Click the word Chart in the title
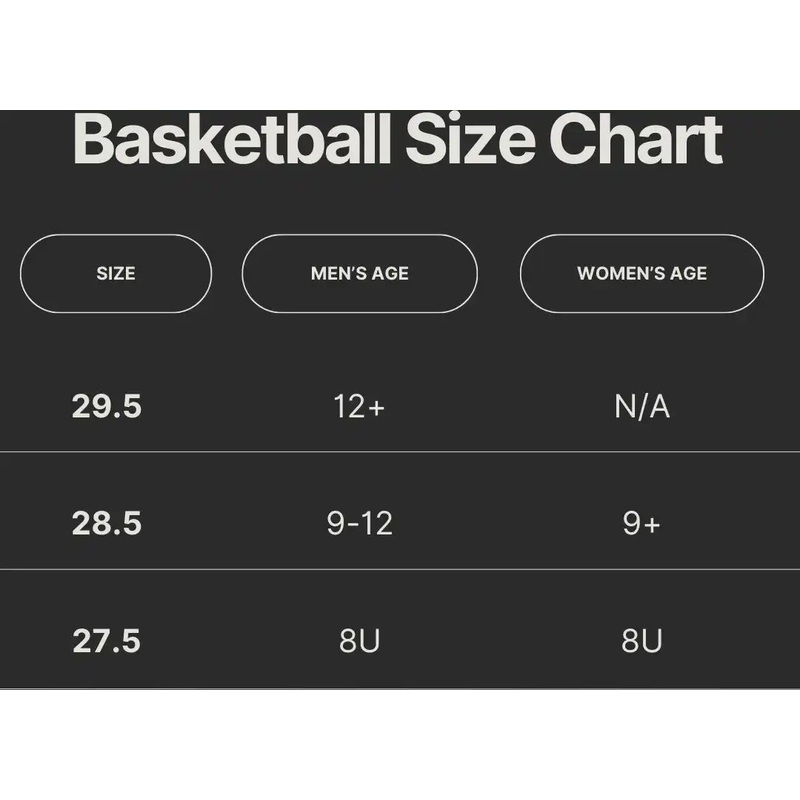The height and width of the screenshot is (800, 800). click(635, 141)
